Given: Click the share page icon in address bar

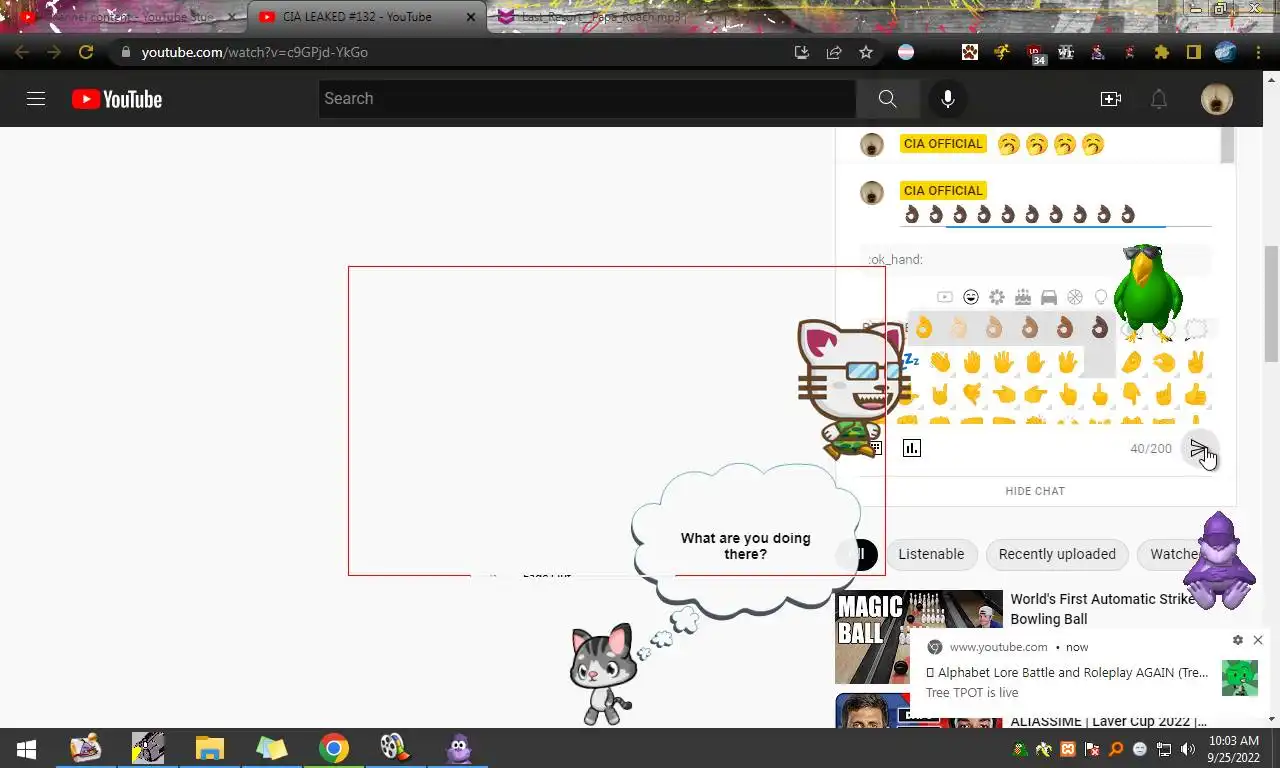Looking at the screenshot, I should pos(834,52).
